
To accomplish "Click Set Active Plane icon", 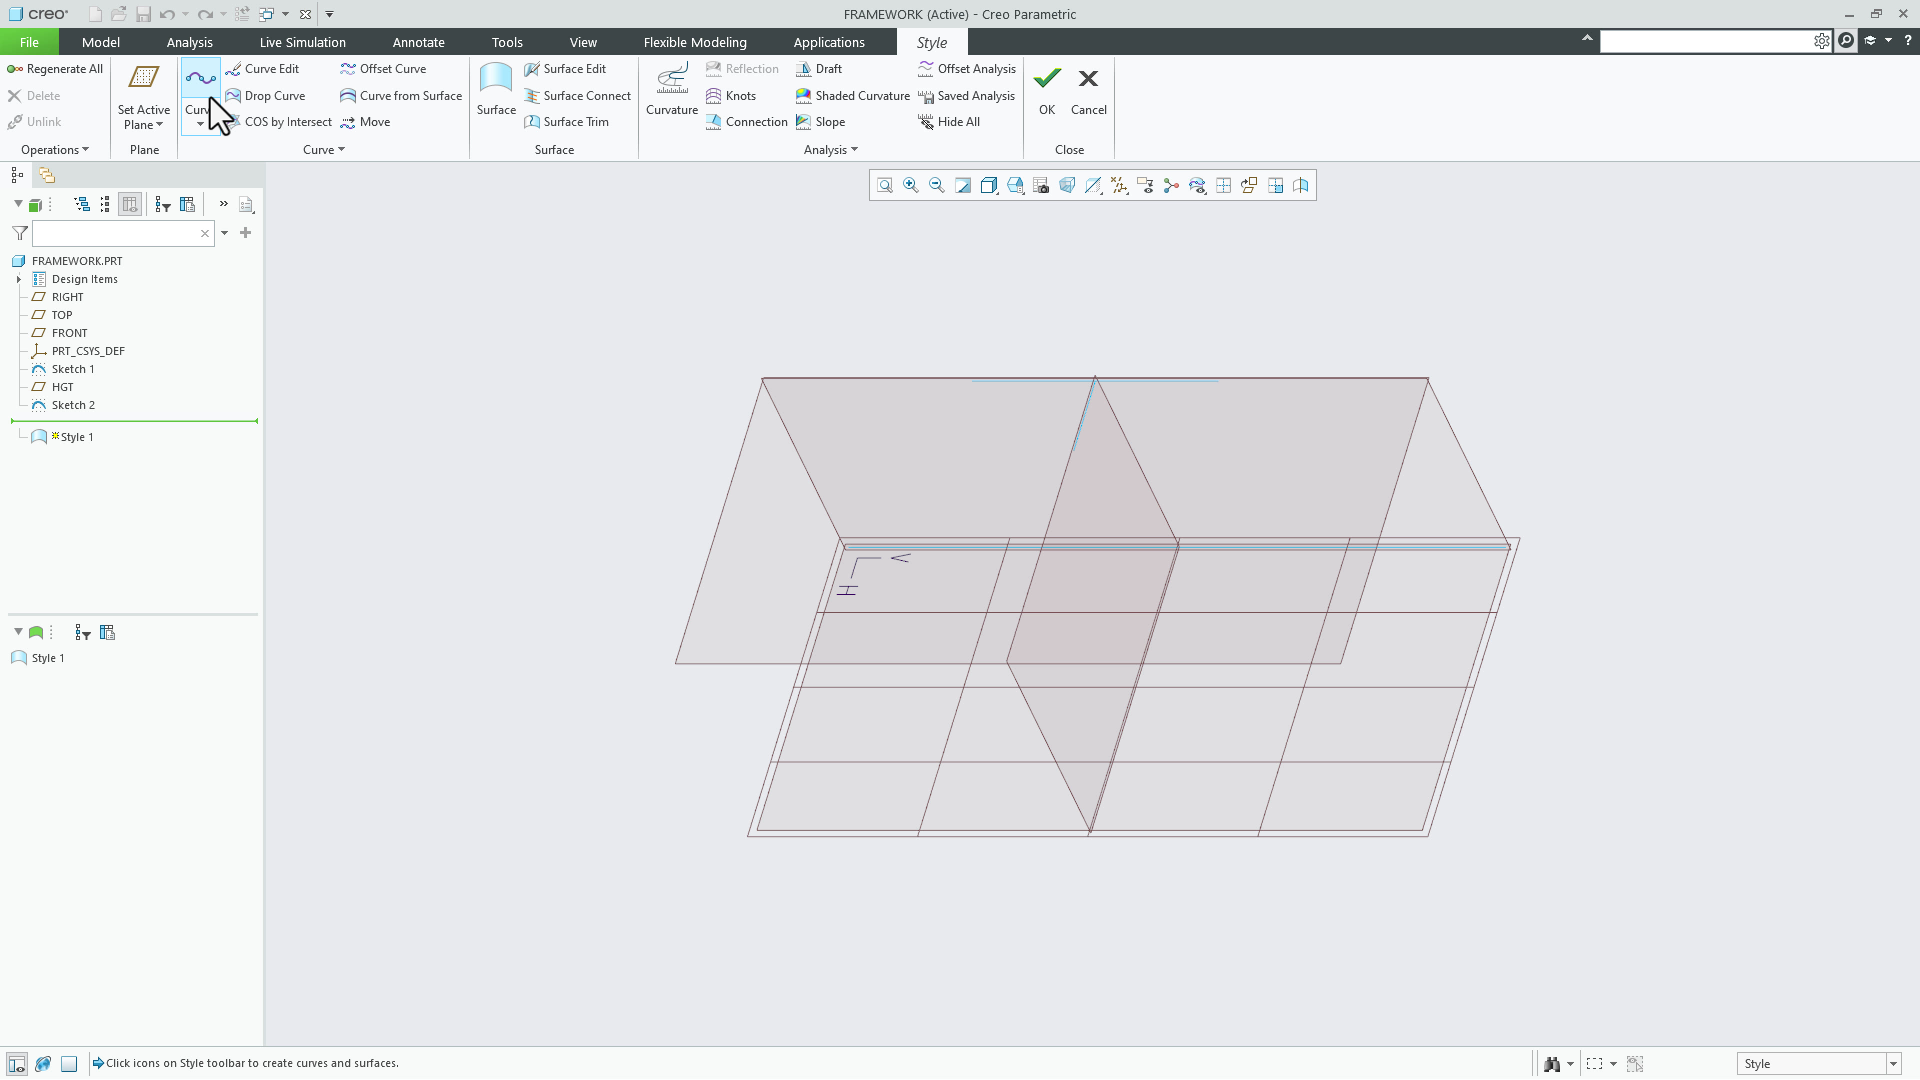I will (x=144, y=78).
